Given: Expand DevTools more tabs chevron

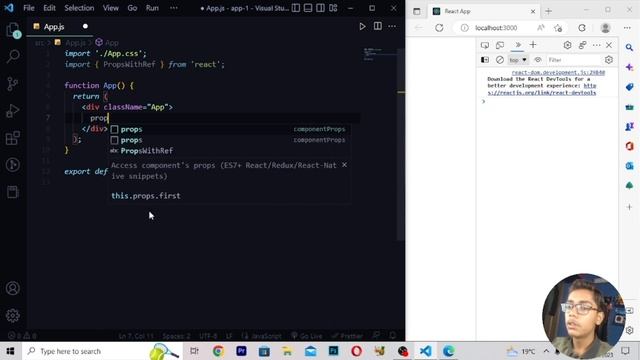Looking at the screenshot, I should (518, 45).
